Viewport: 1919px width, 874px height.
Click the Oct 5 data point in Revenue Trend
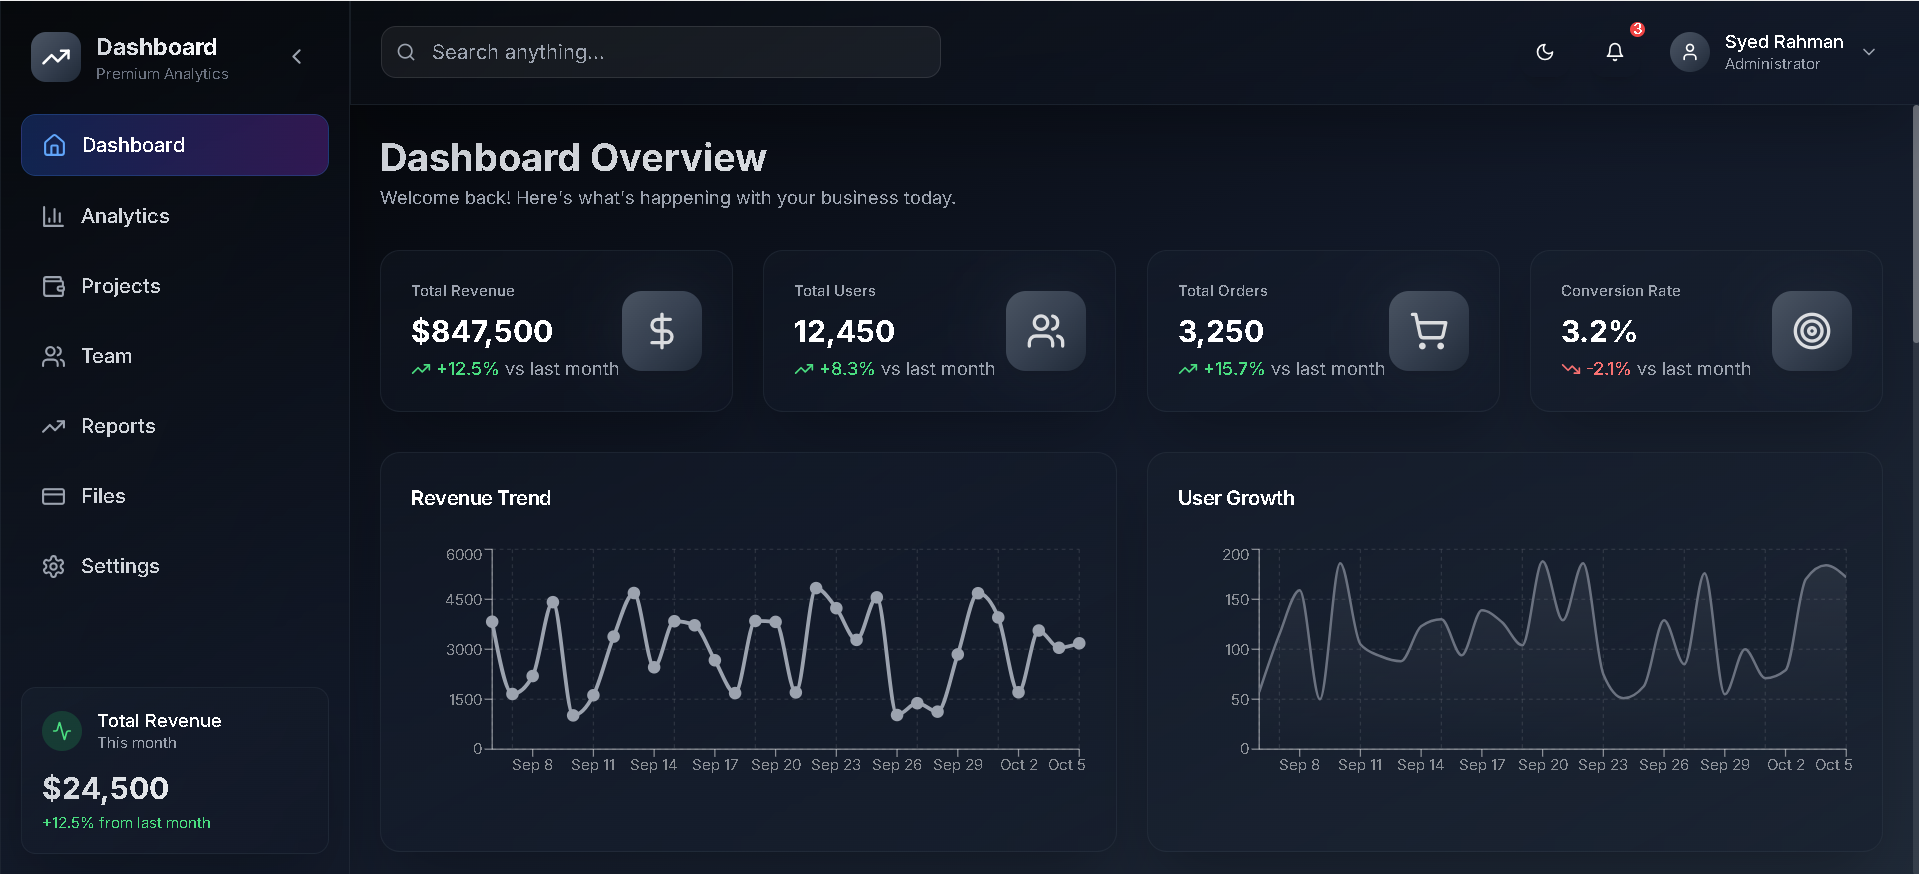click(x=1078, y=644)
